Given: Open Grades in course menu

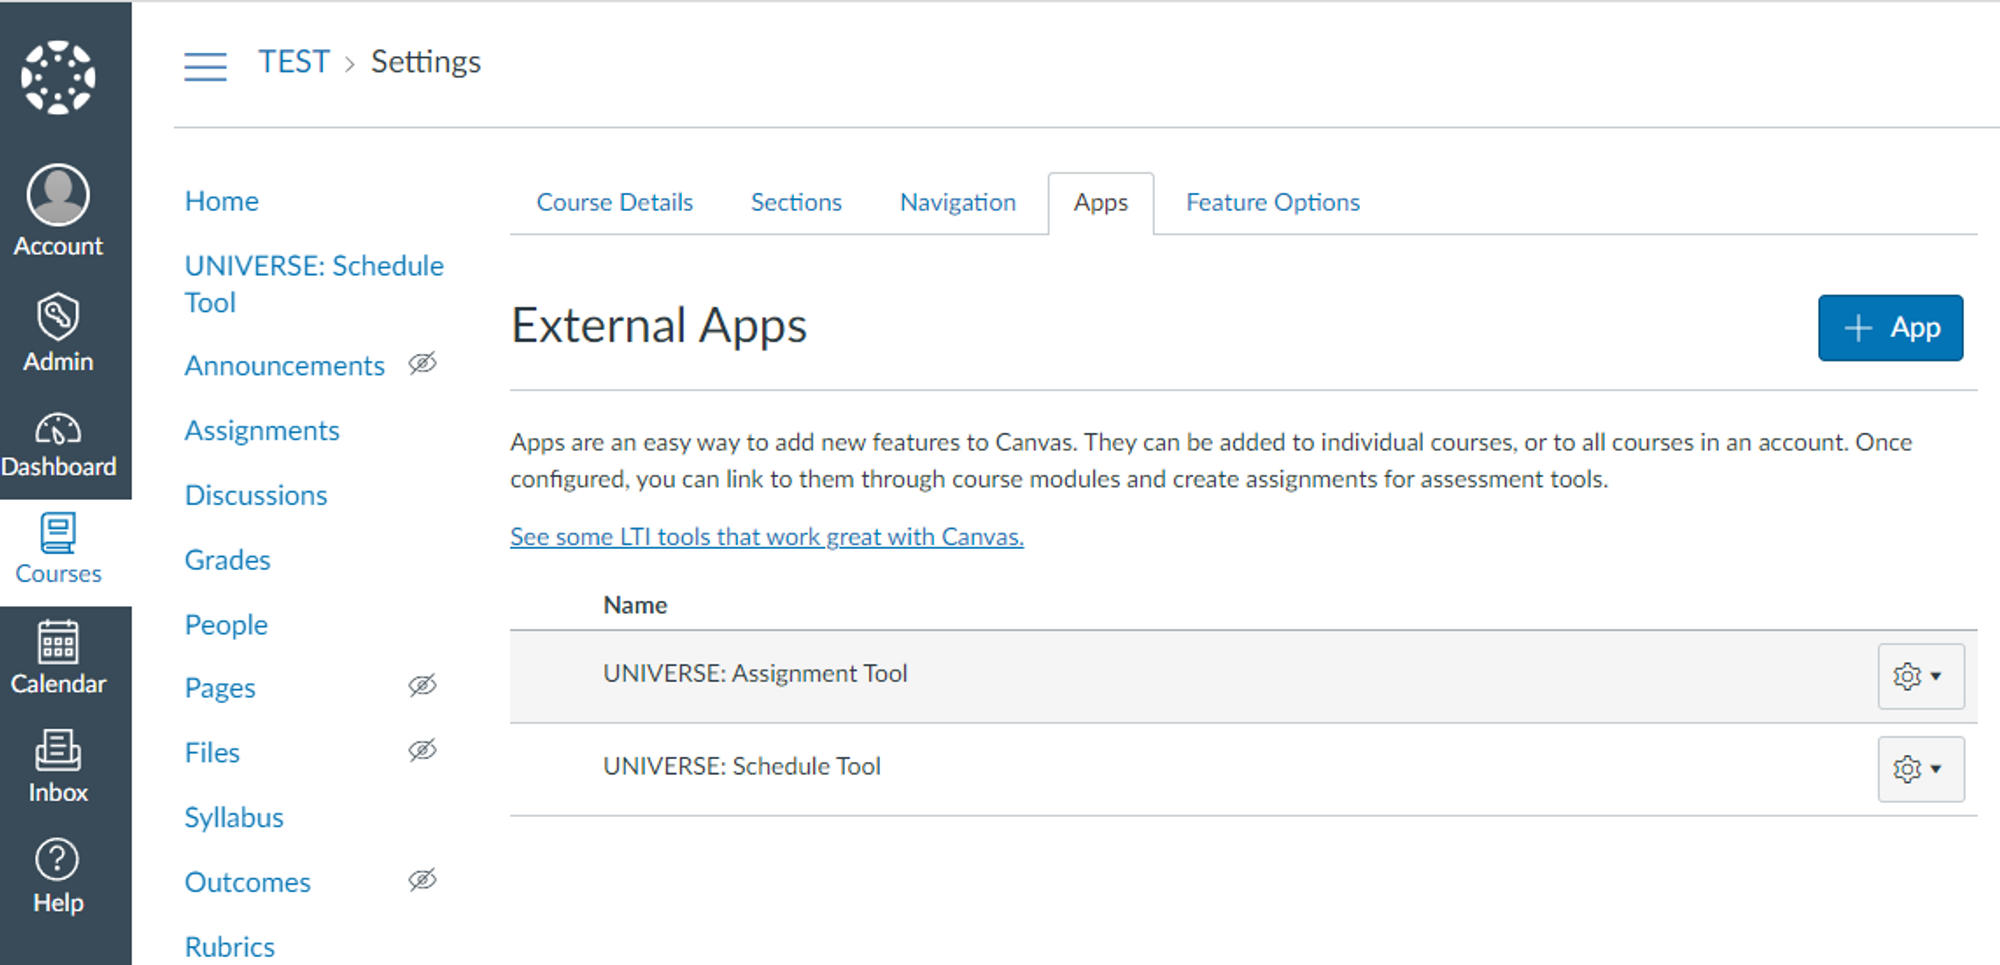Looking at the screenshot, I should (228, 560).
